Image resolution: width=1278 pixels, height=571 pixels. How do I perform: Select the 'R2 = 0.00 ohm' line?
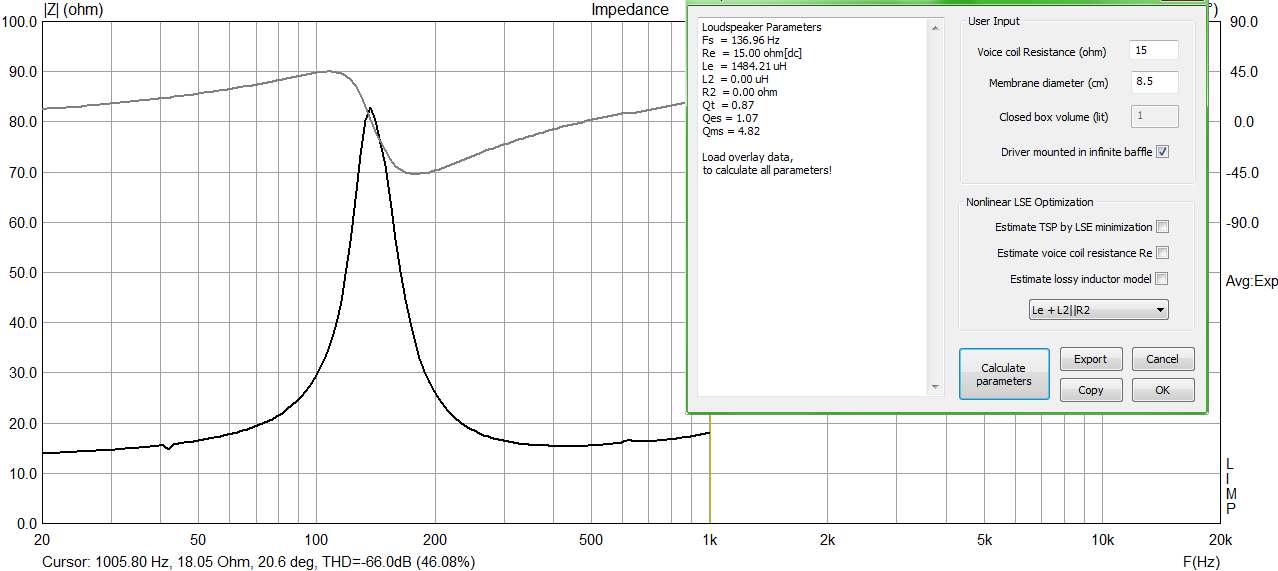(x=740, y=92)
